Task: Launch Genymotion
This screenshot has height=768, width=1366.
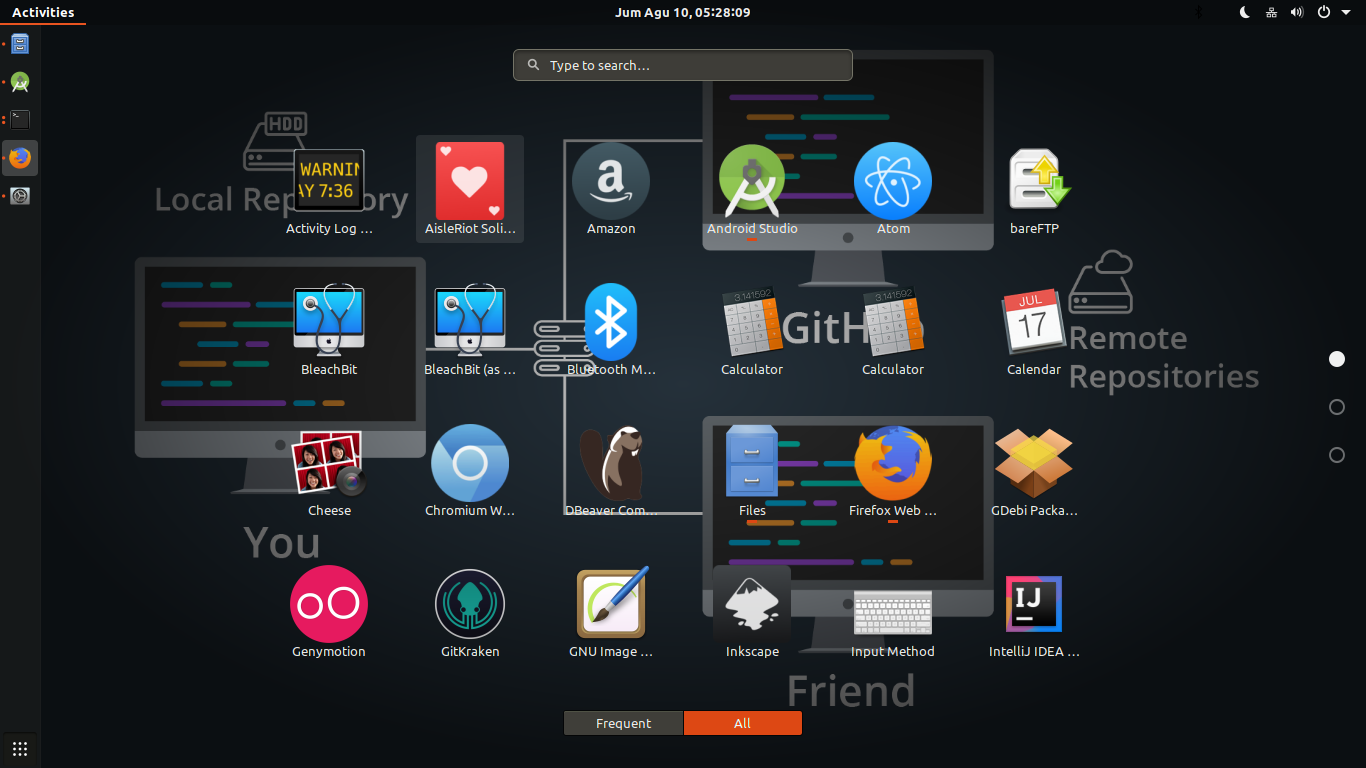Action: (329, 613)
